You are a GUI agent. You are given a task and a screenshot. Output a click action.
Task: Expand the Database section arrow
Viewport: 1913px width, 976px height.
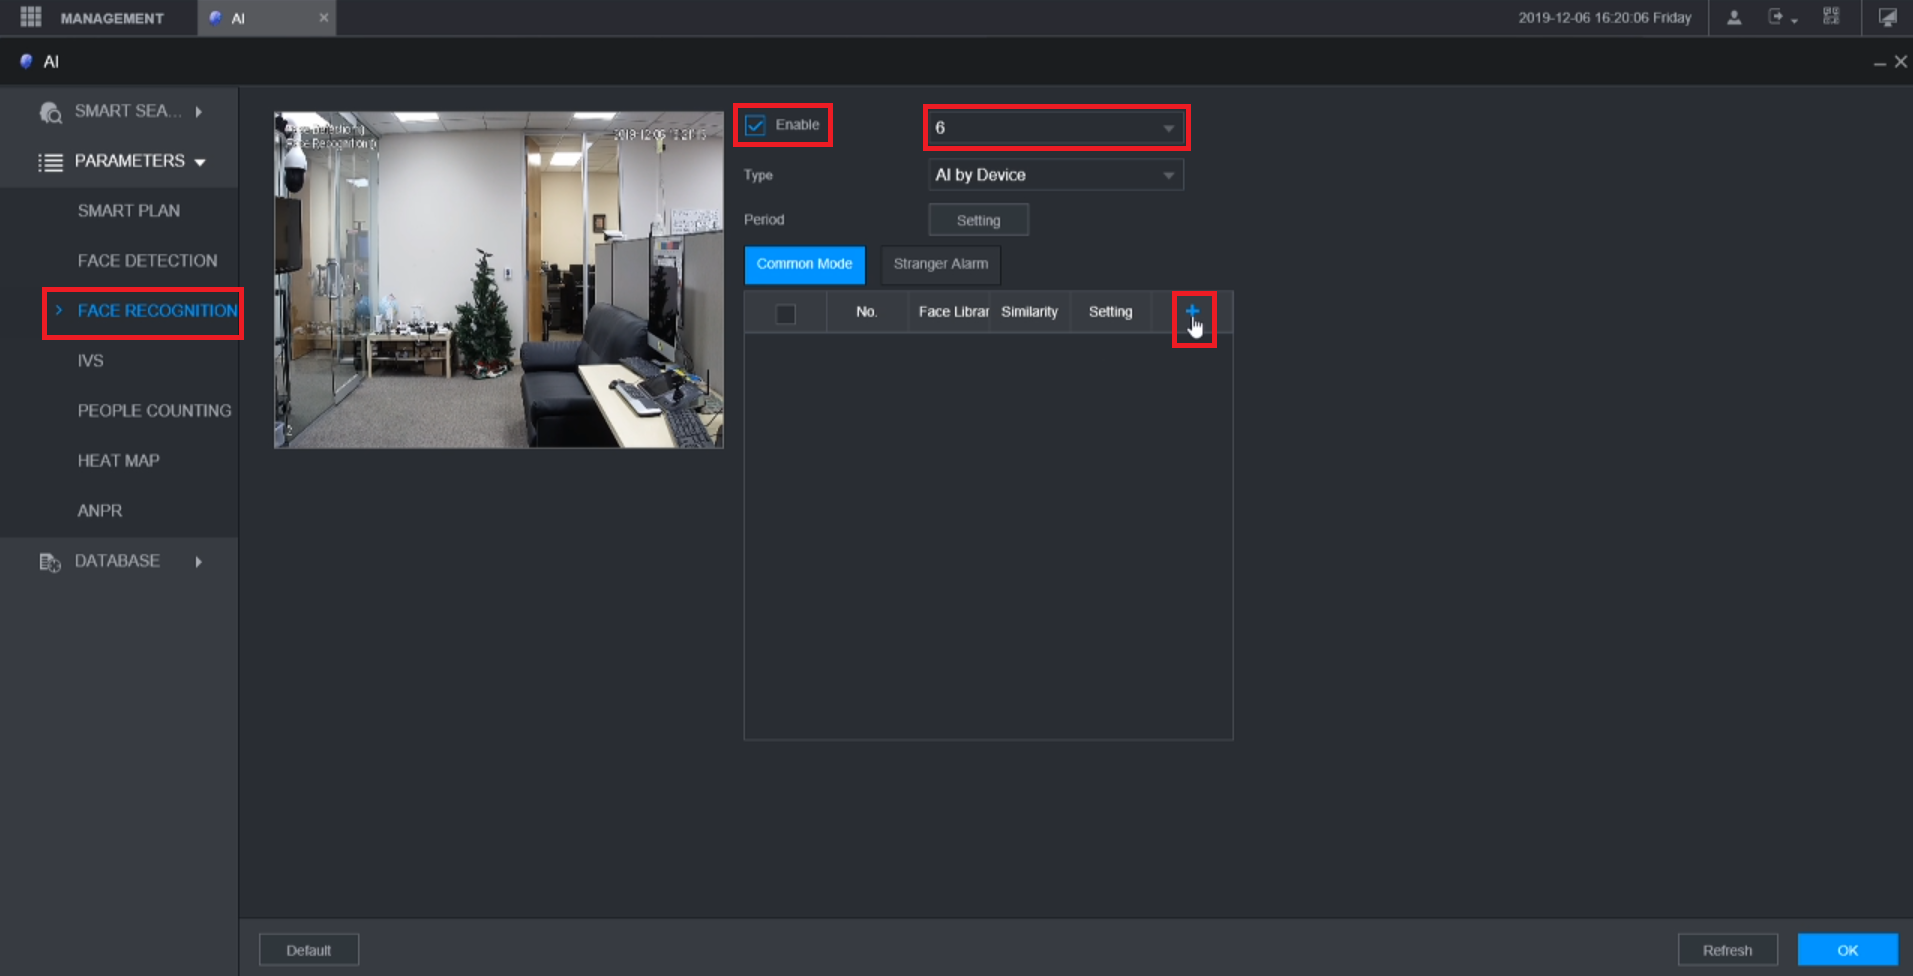(x=199, y=562)
